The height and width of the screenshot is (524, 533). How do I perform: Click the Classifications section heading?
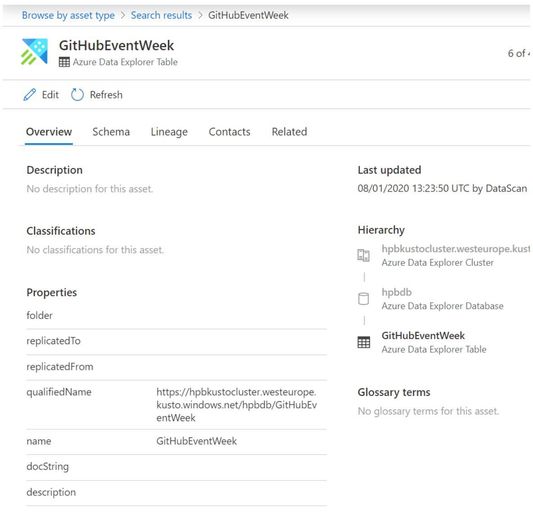click(61, 231)
